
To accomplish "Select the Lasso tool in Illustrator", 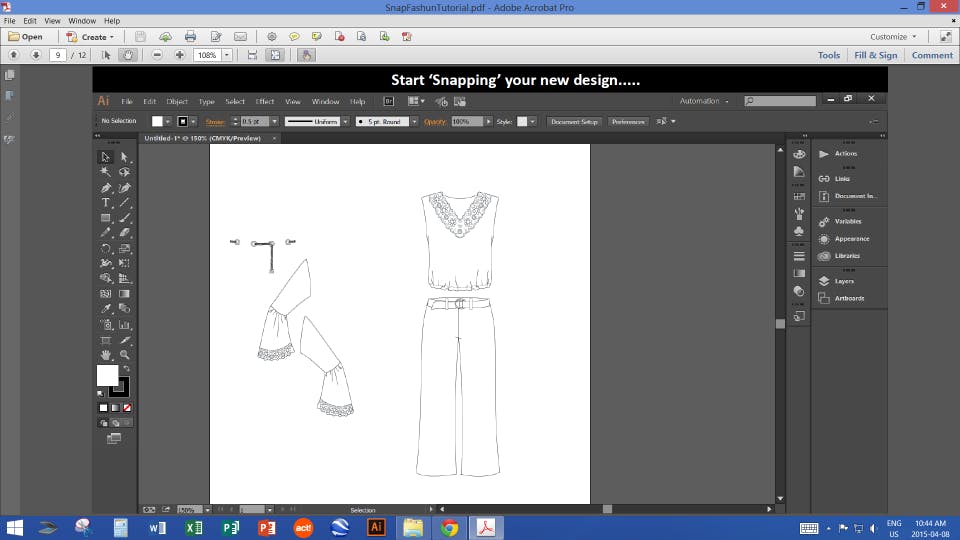I will point(124,172).
